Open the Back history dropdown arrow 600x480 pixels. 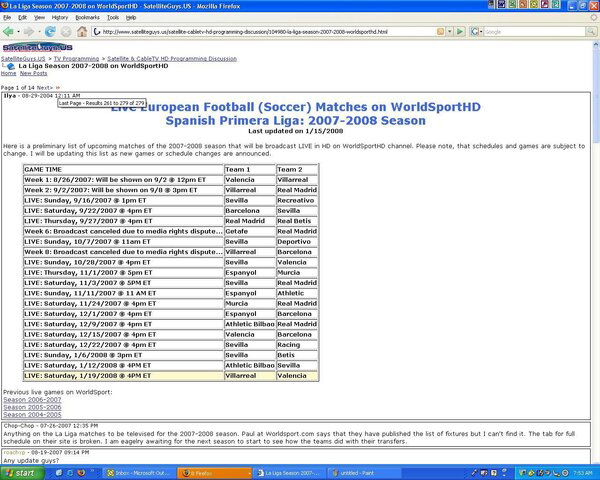coord(18,32)
